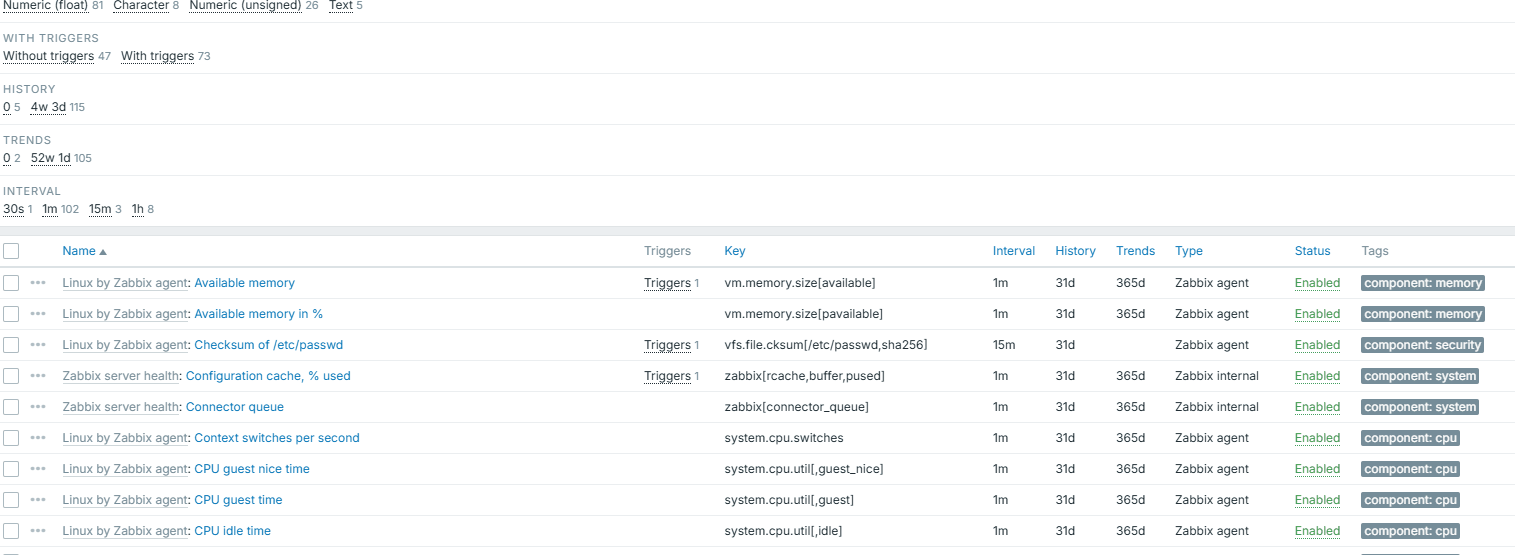
Task: Open three-dot menu for CPU guest nice time
Action: [38, 469]
